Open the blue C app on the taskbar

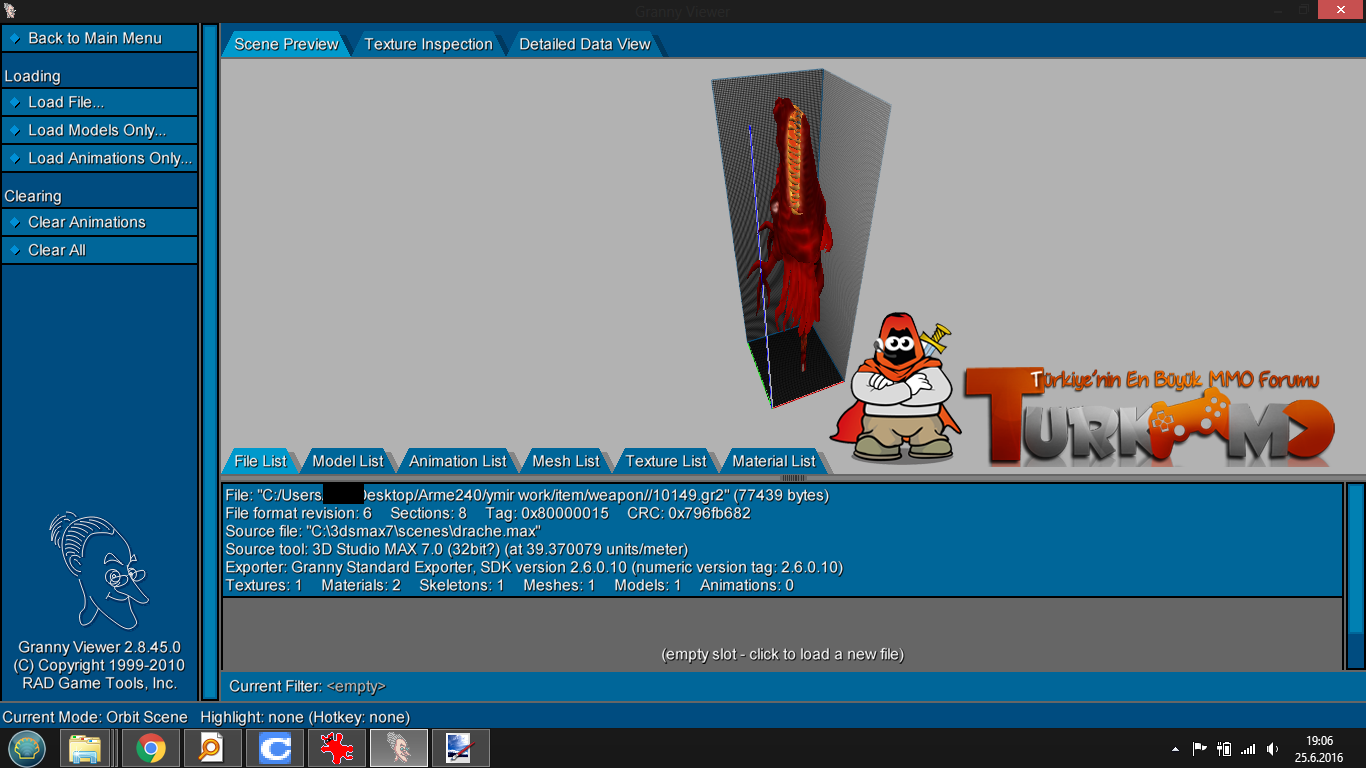pyautogui.click(x=275, y=748)
